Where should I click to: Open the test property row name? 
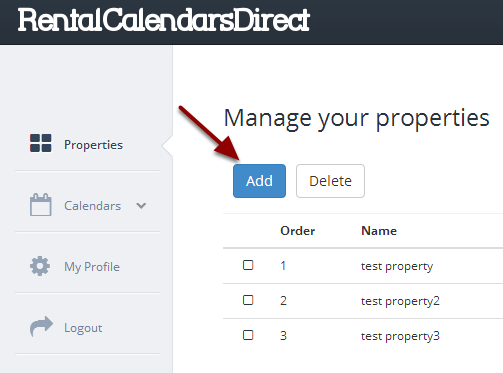click(x=397, y=267)
